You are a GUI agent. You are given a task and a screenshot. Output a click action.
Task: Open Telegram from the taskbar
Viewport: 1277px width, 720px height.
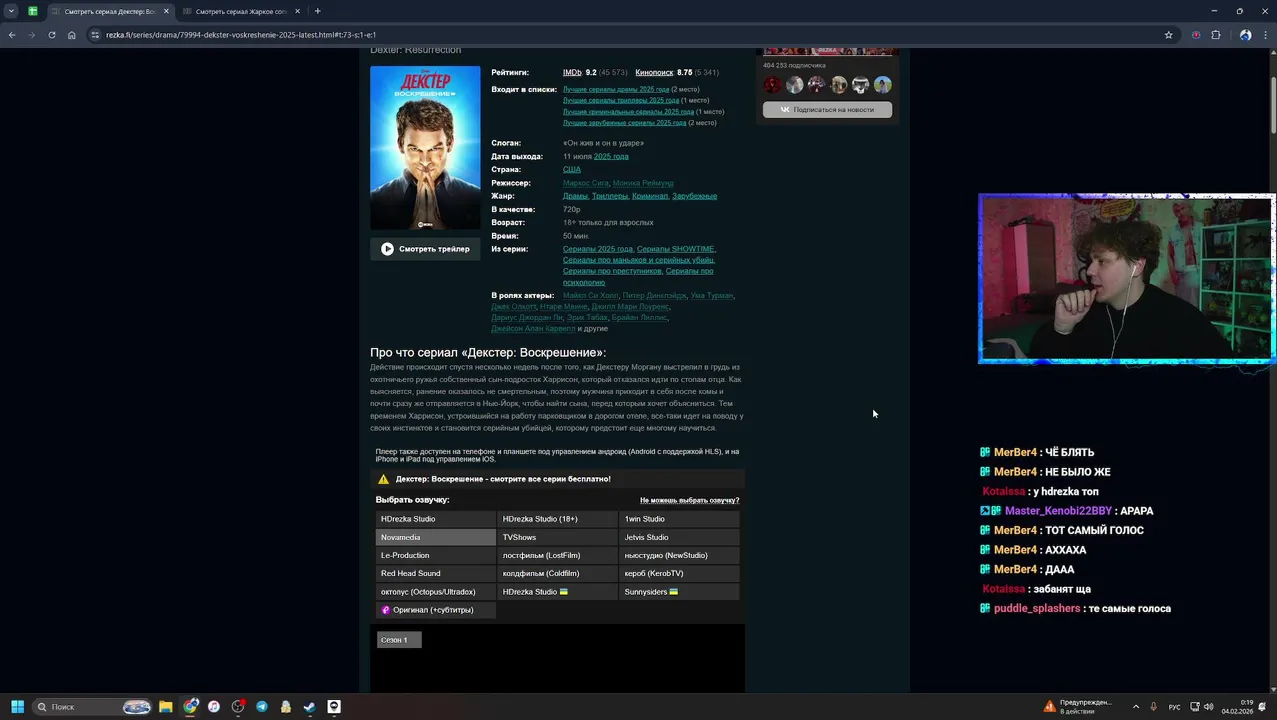click(x=262, y=707)
